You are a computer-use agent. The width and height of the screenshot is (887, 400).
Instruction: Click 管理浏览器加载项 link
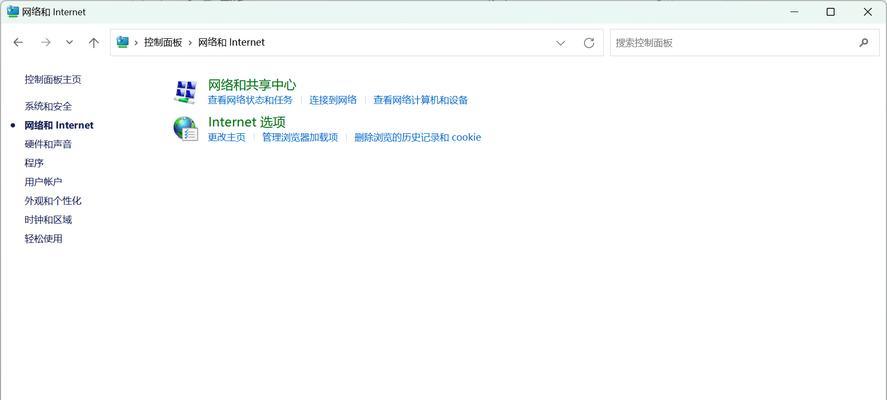tap(300, 137)
